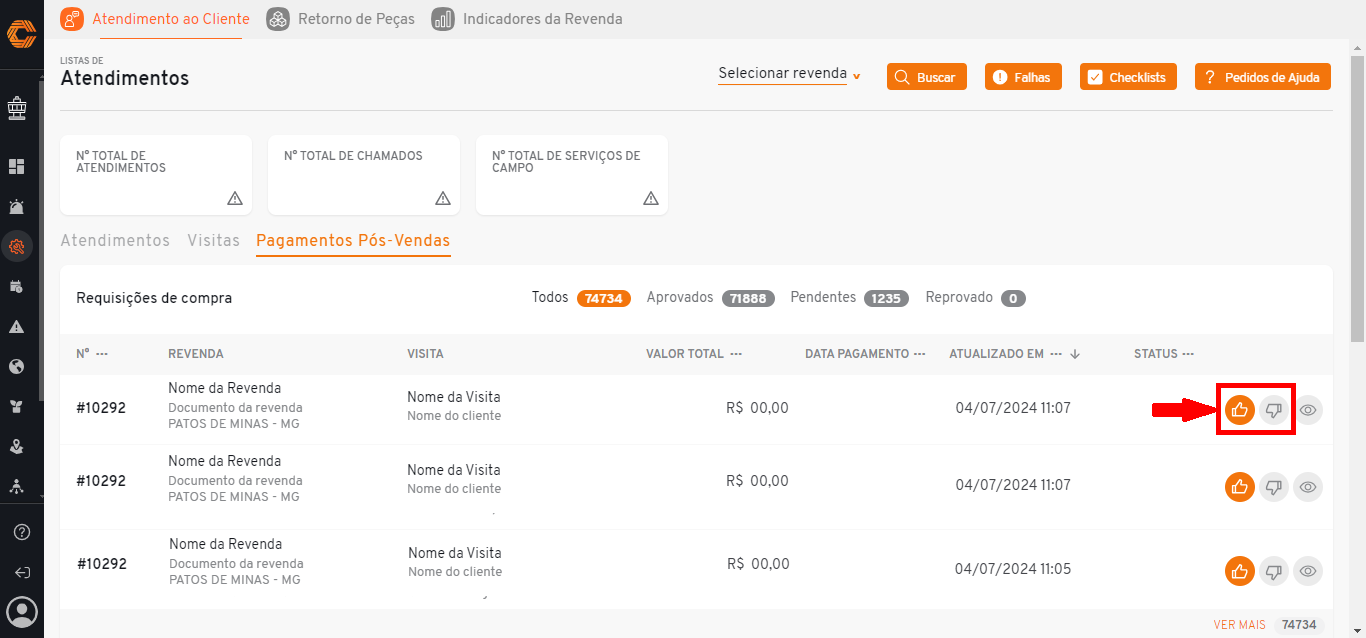Click the date 04/07/2024 11:05
The image size is (1366, 638).
(x=1013, y=569)
